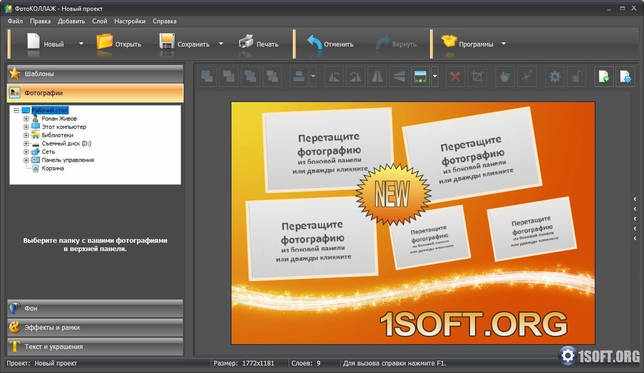This screenshot has width=644, height=373.
Task: Expand the Этот компьютер tree node
Action: (26, 127)
